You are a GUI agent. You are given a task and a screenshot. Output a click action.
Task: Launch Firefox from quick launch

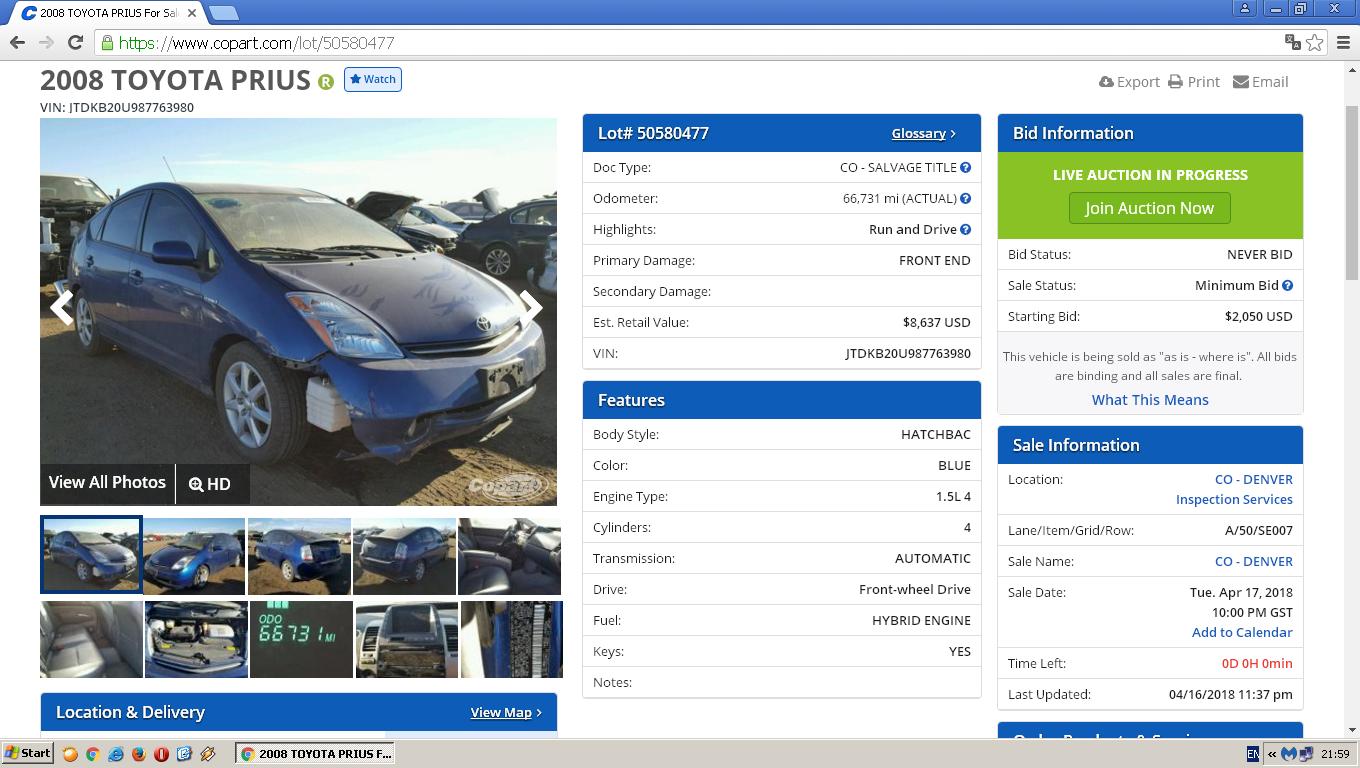tap(138, 754)
